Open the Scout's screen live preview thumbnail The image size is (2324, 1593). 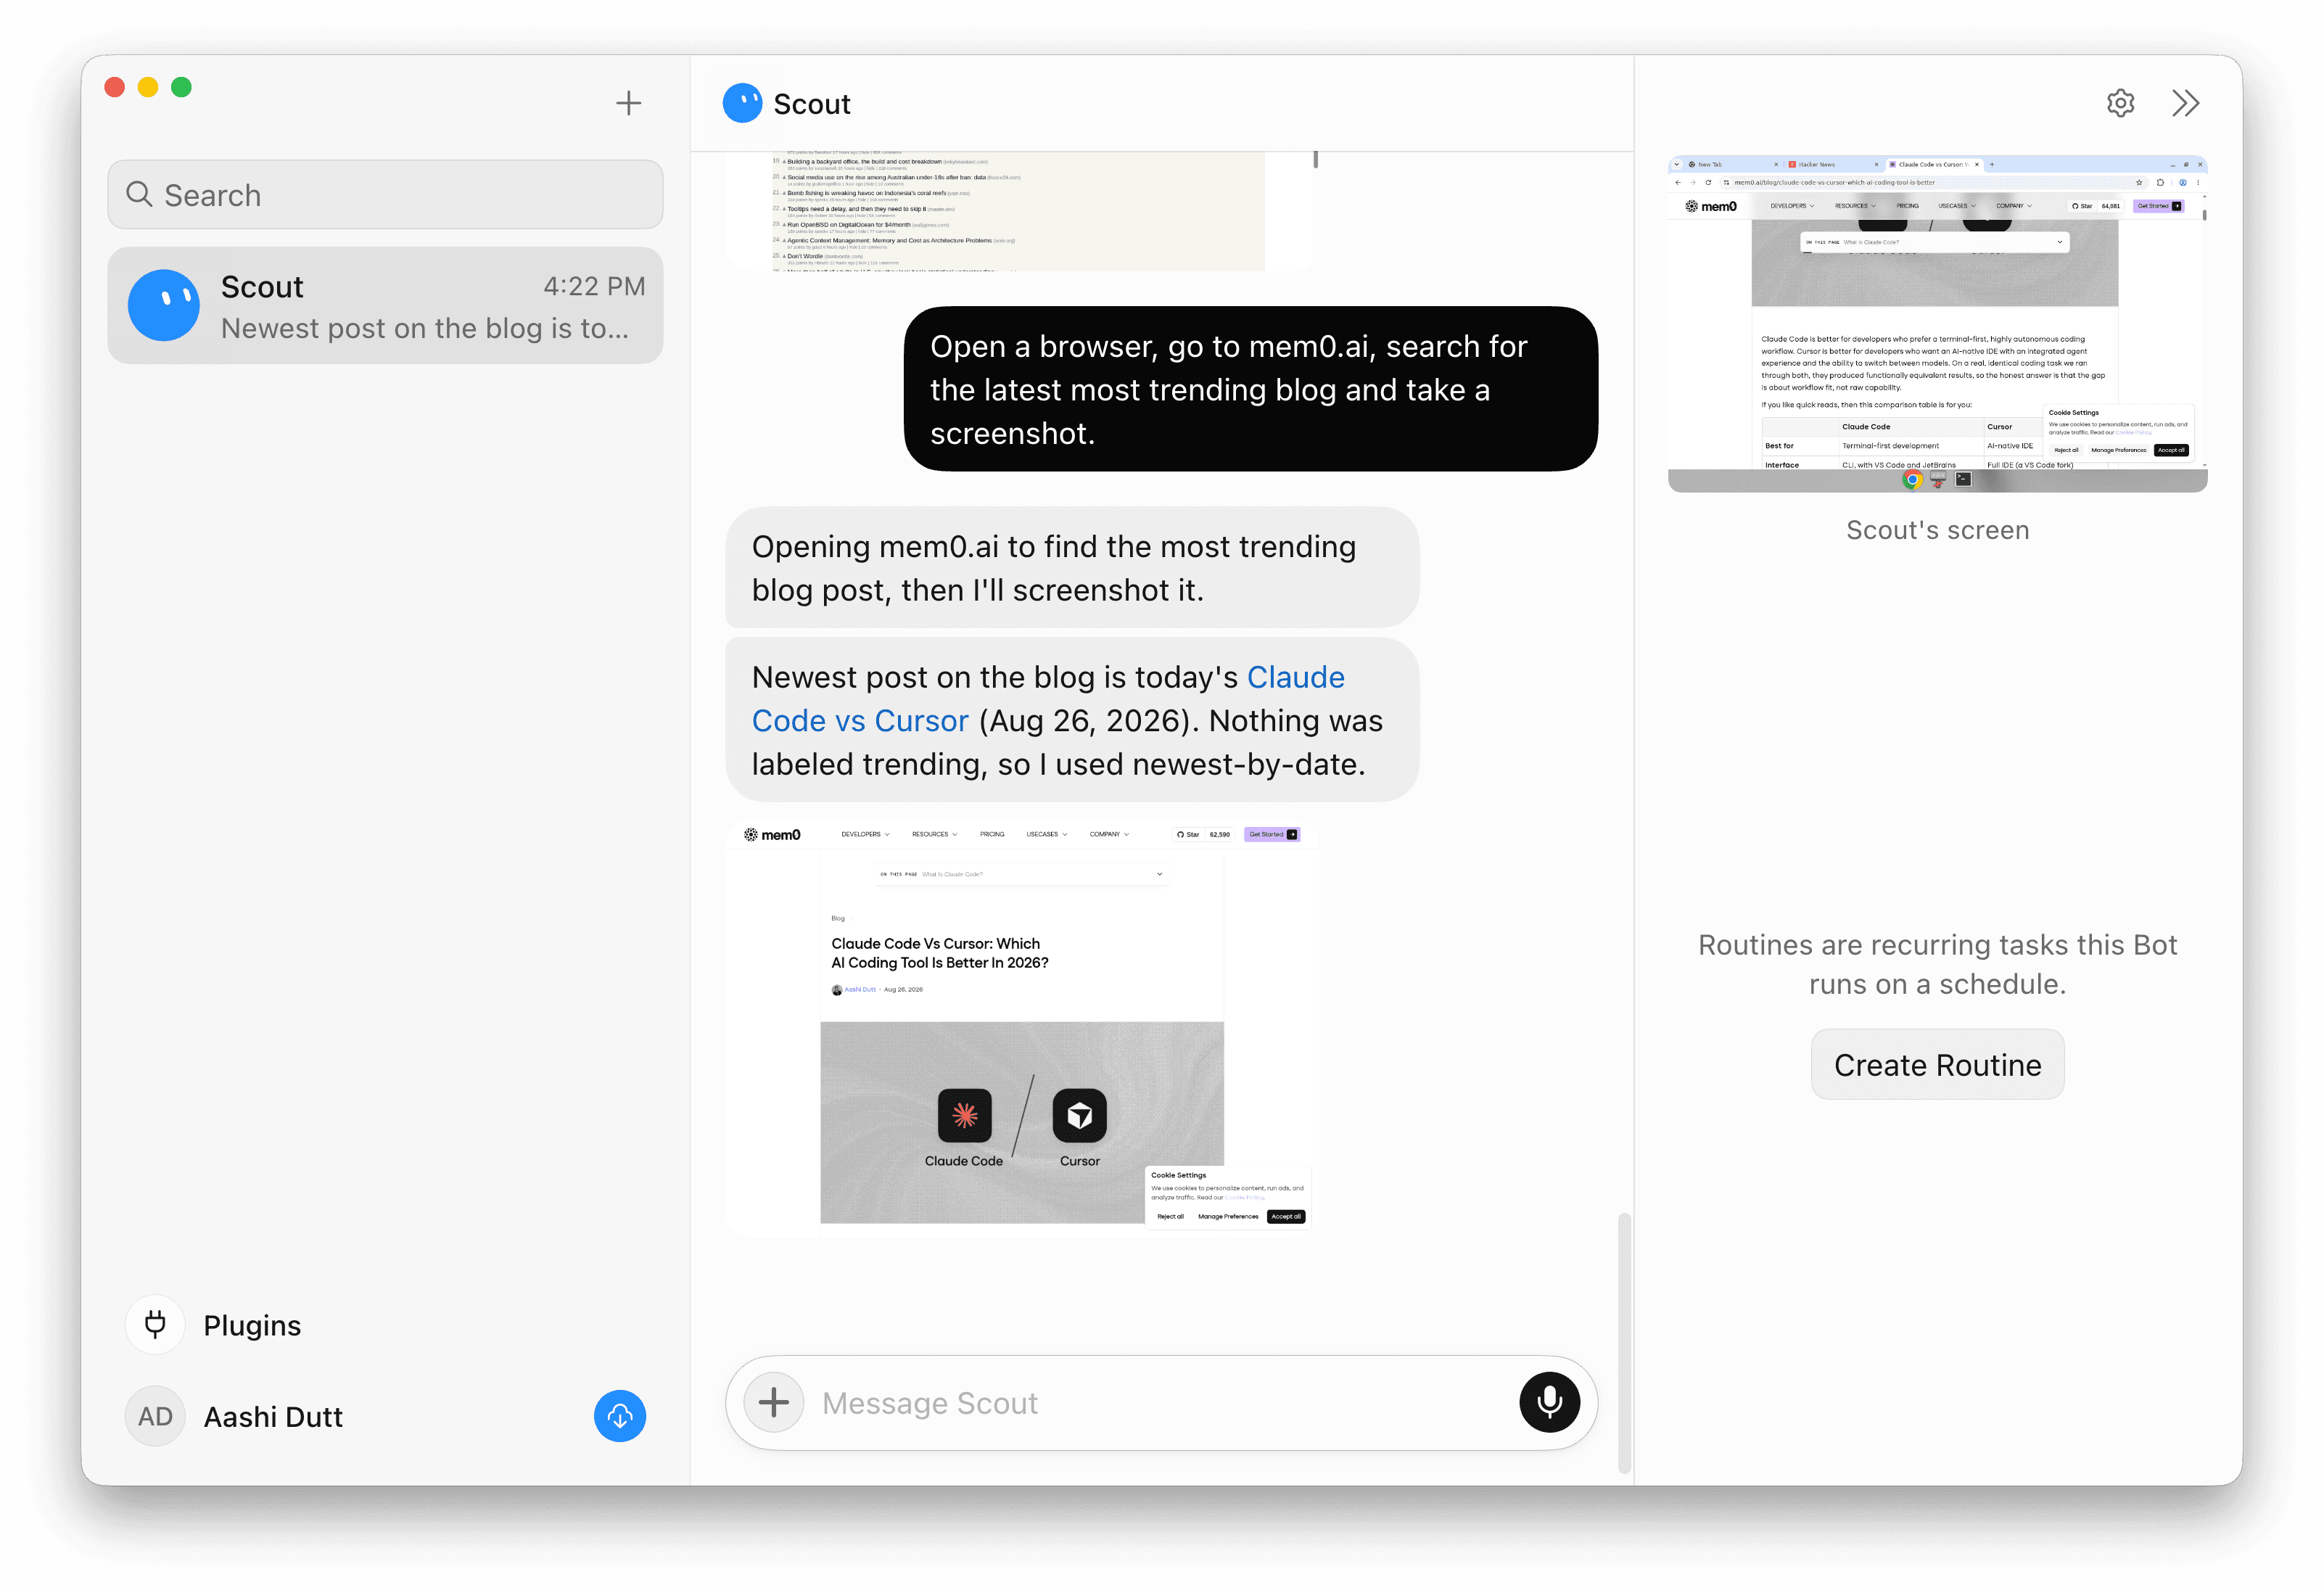[x=1937, y=323]
